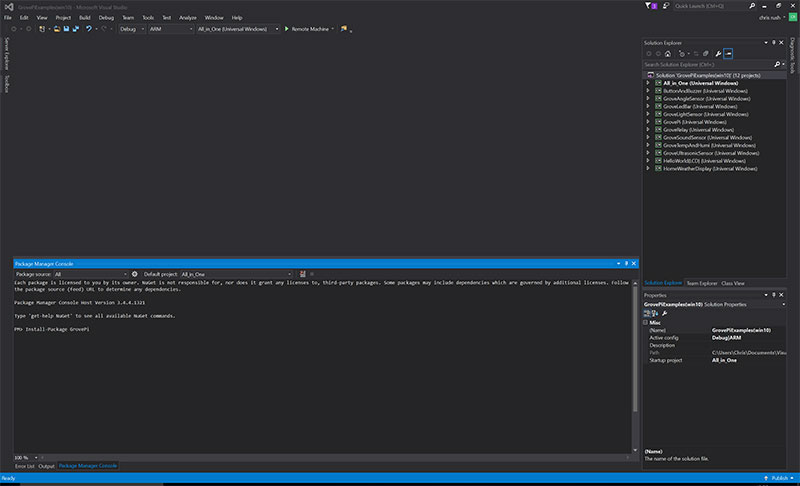Start debugging on Remote Machine
This screenshot has width=800, height=486.
[x=311, y=29]
